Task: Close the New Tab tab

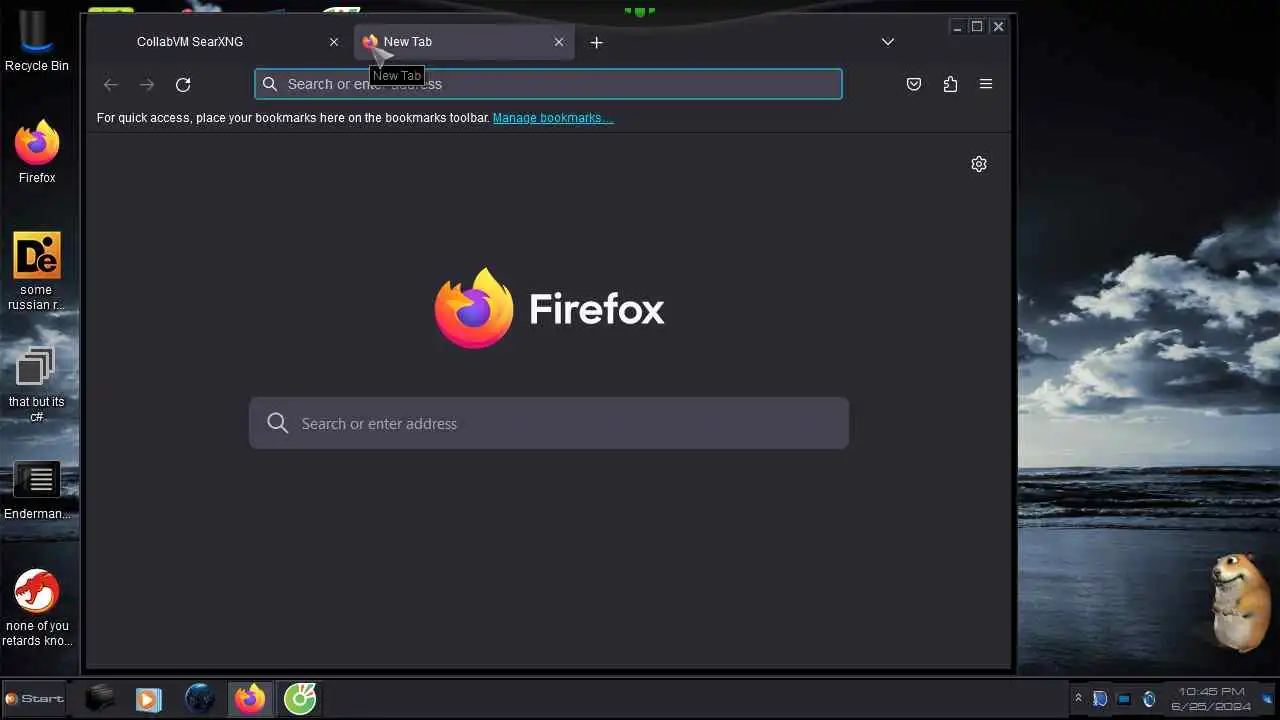Action: coord(559,42)
